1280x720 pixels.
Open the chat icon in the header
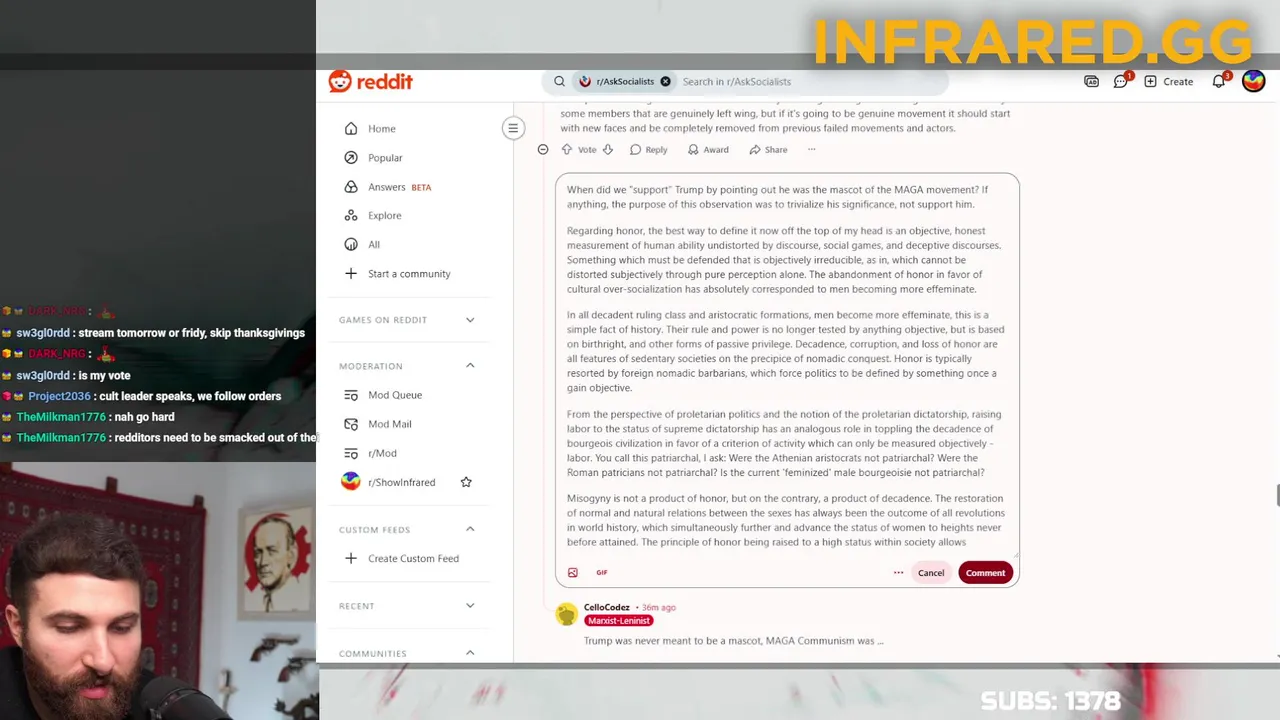point(1121,82)
